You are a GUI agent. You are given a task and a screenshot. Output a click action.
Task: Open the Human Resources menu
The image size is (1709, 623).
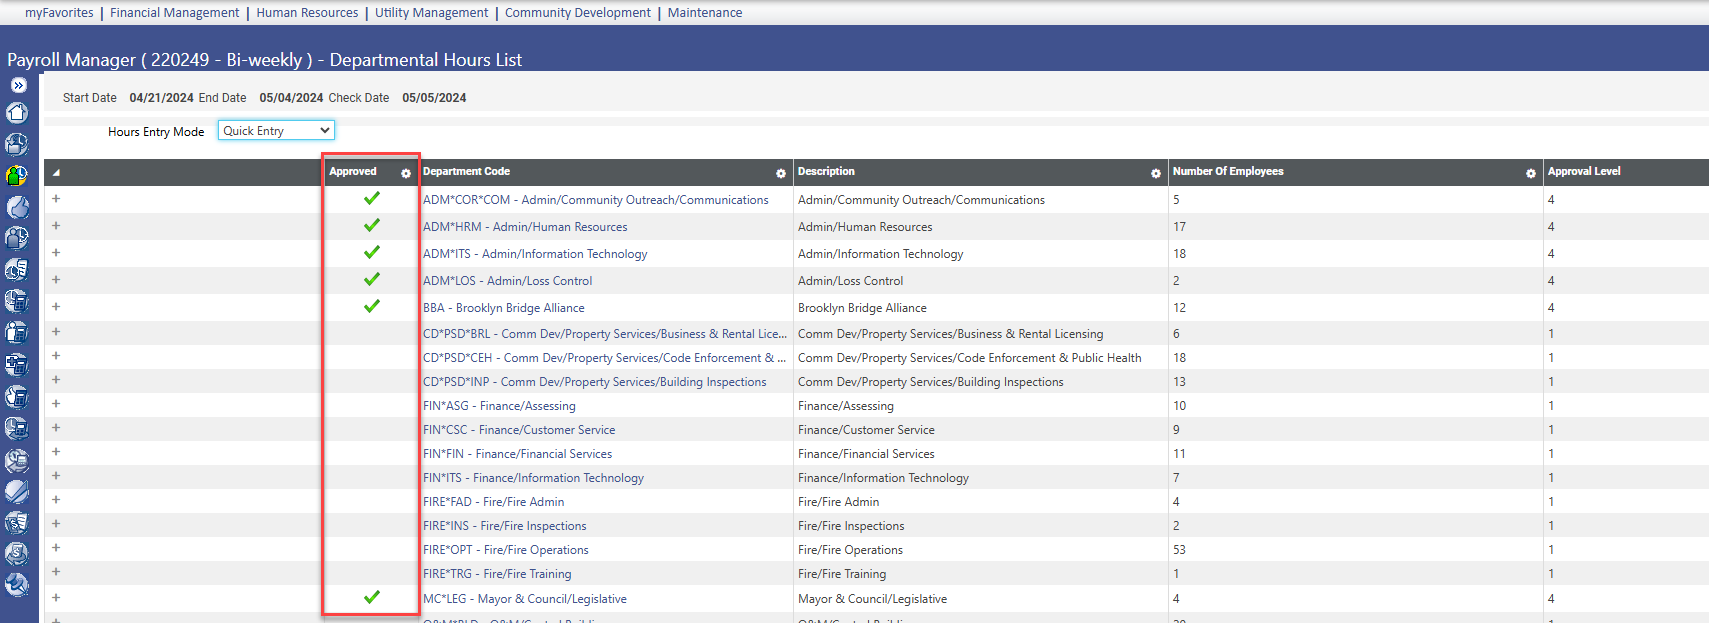[x=307, y=13]
